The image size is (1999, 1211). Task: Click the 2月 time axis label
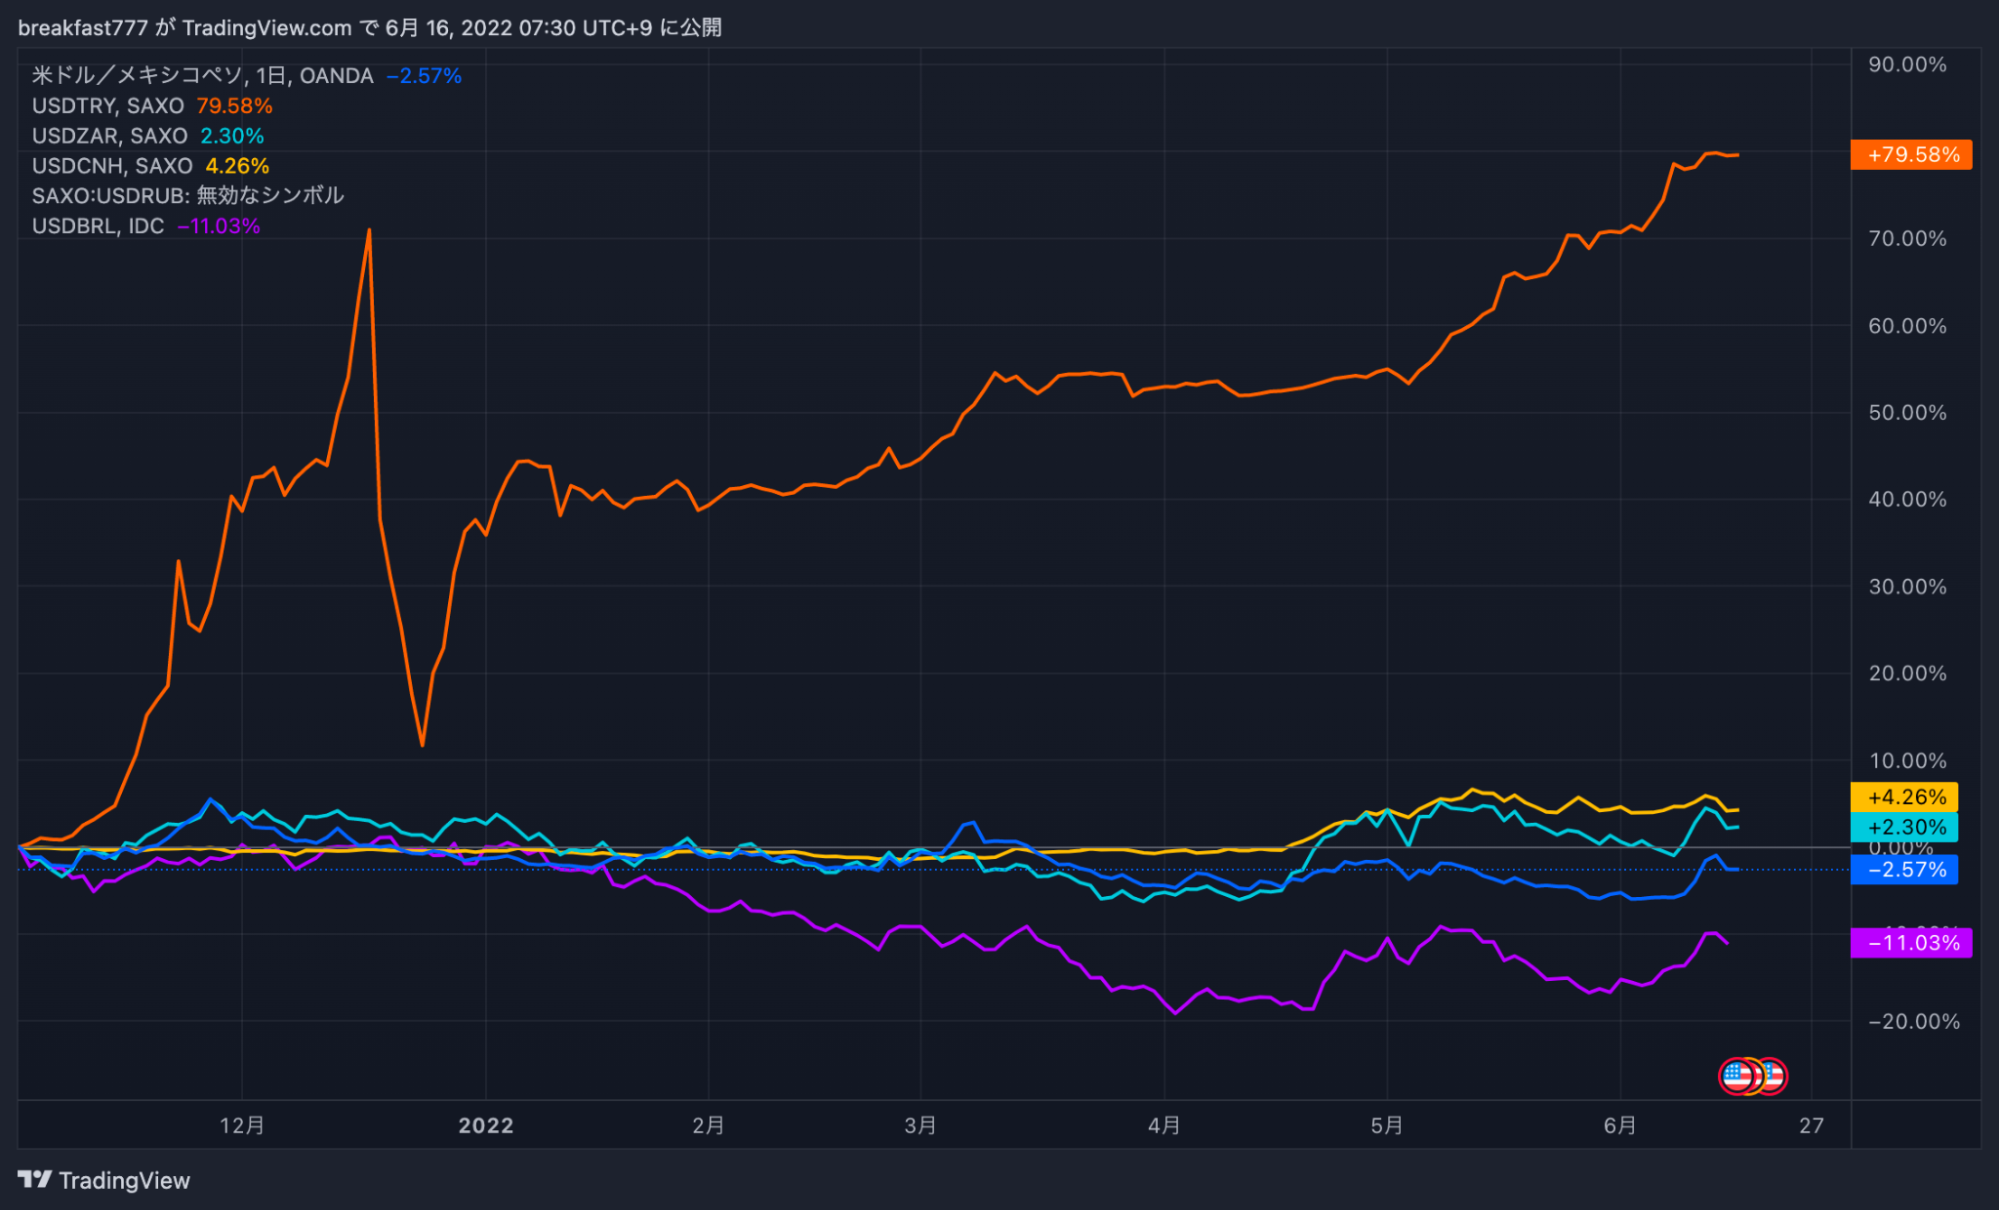point(708,1126)
